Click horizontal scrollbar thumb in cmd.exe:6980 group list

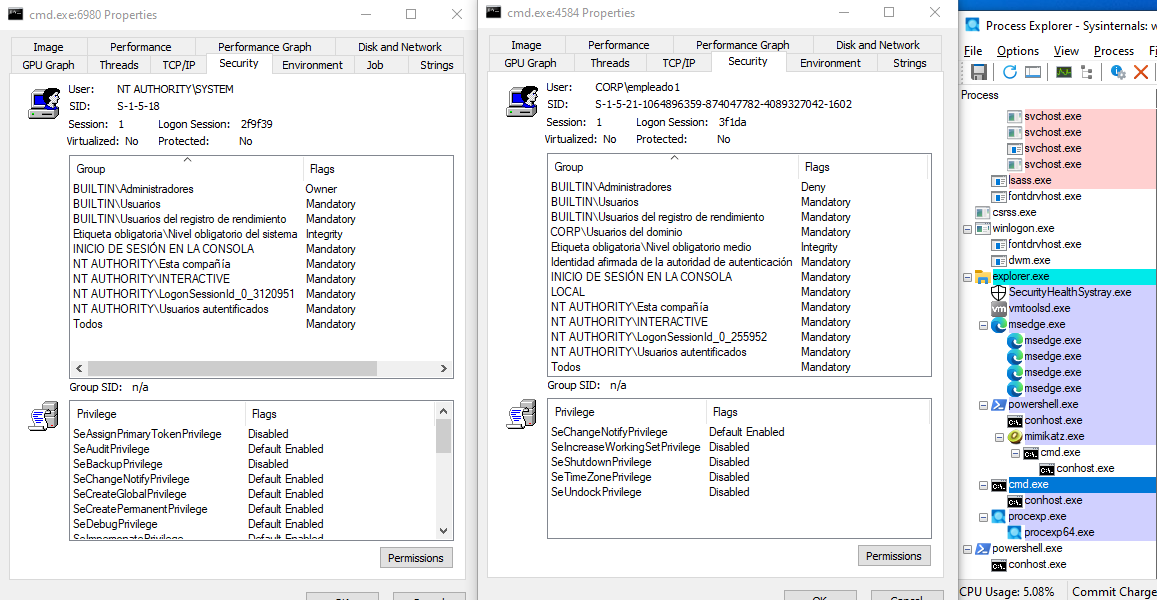pyautogui.click(x=232, y=368)
